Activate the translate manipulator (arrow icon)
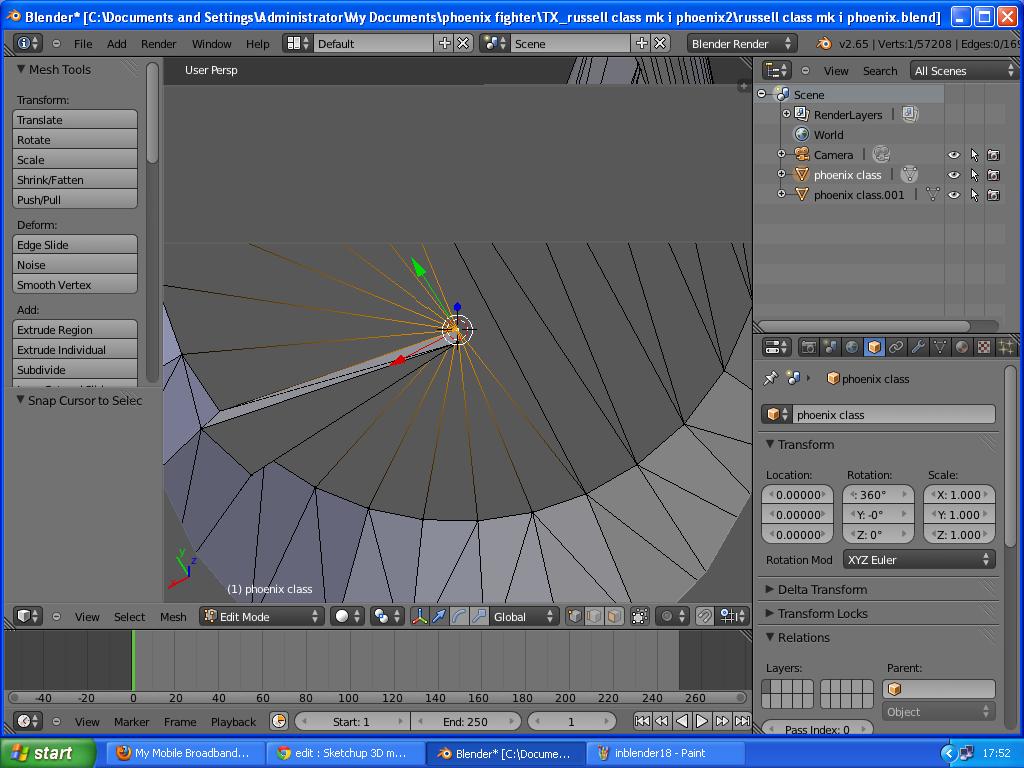 click(x=437, y=617)
